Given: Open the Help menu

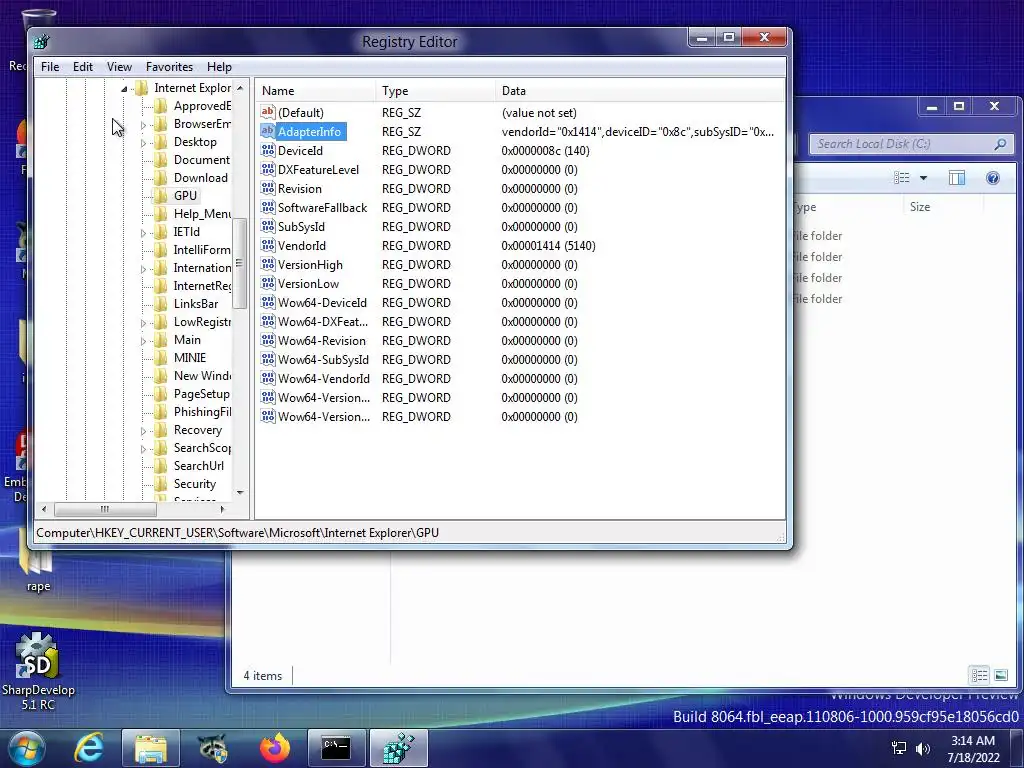Looking at the screenshot, I should [x=219, y=67].
